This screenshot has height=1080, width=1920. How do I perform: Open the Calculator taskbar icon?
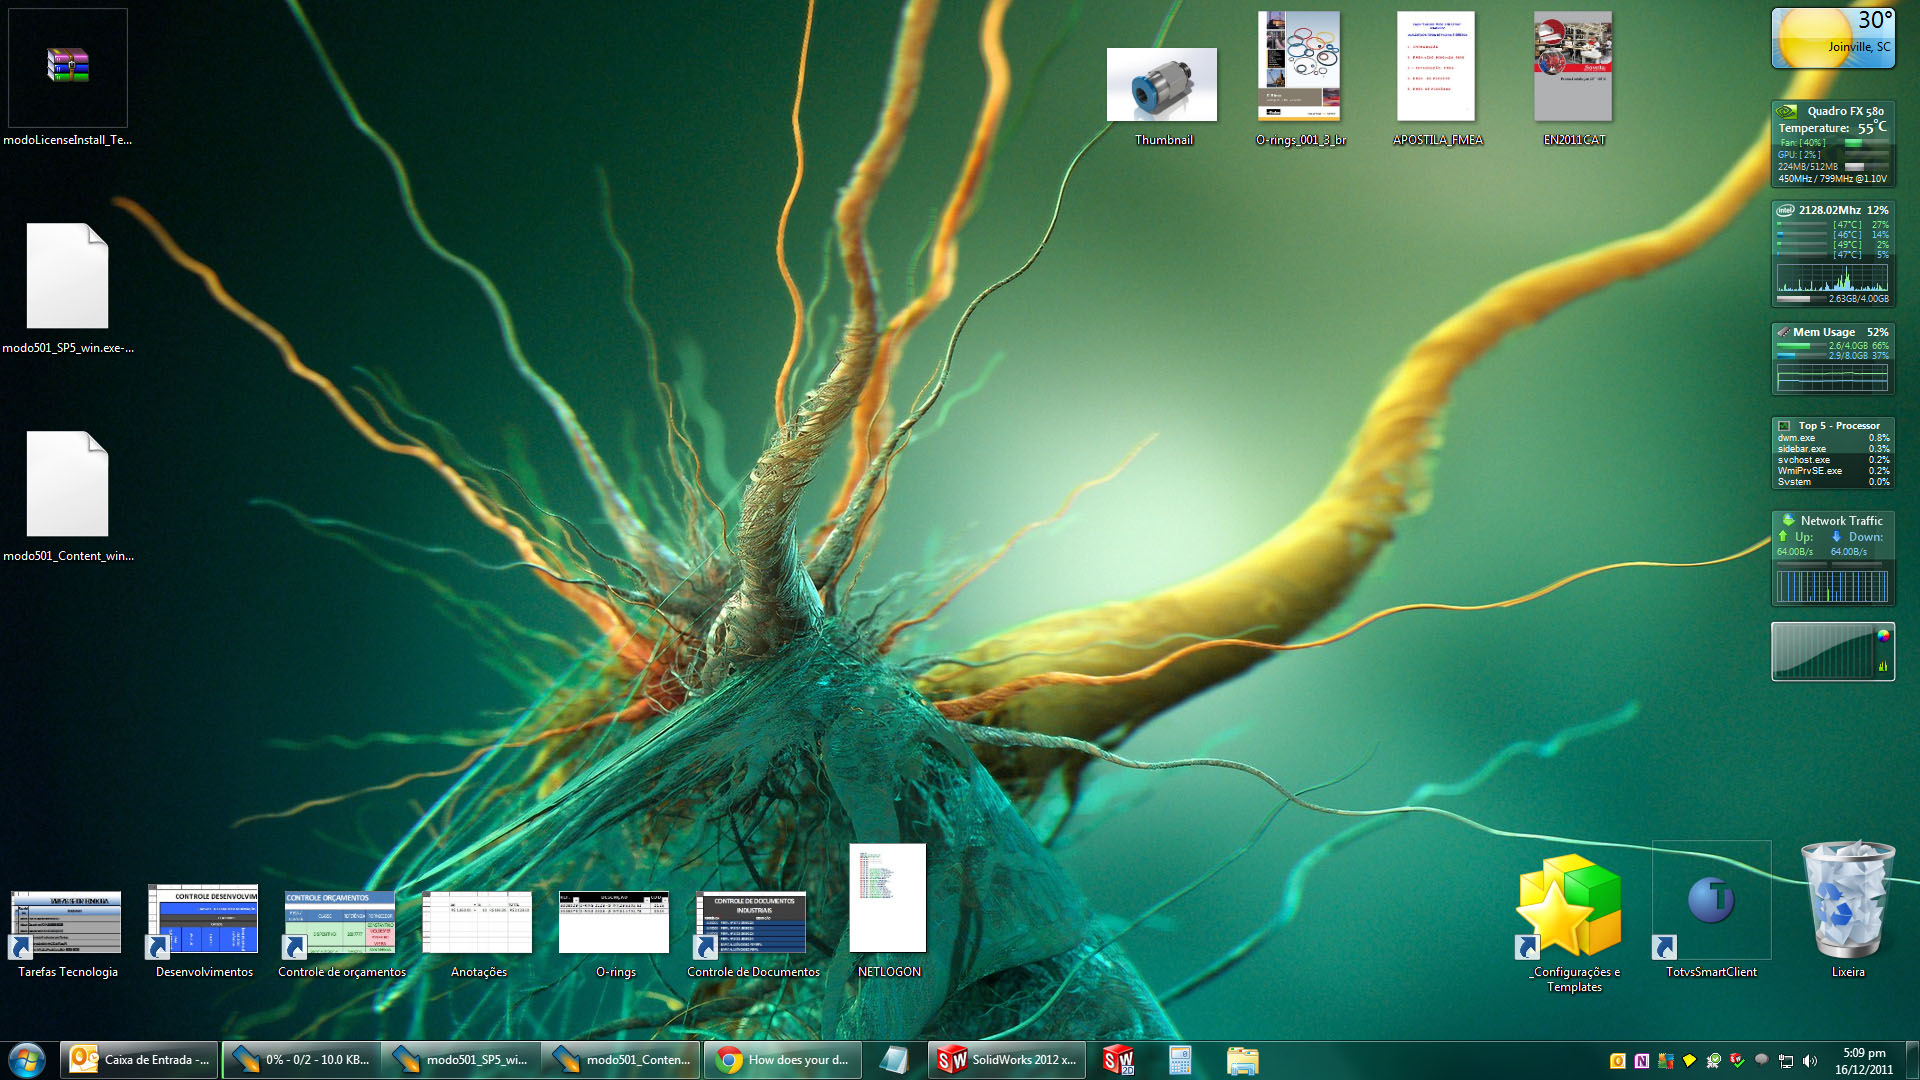click(x=1180, y=1060)
